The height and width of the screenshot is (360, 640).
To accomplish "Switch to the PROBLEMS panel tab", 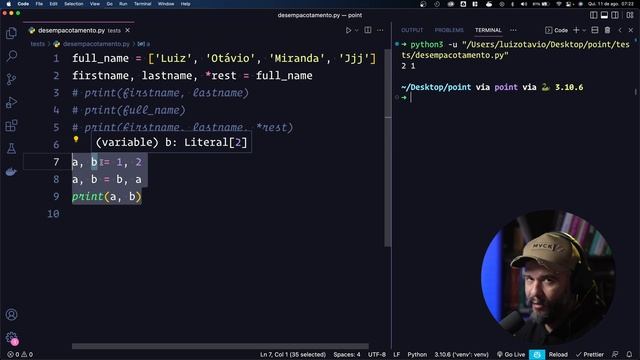I will [x=449, y=30].
